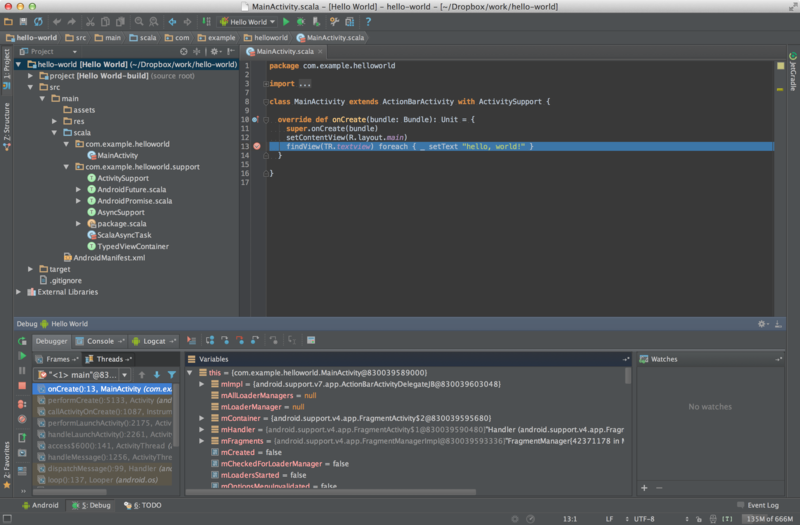The height and width of the screenshot is (525, 800).
Task: Click next frame down arrow
Action: tap(157, 374)
